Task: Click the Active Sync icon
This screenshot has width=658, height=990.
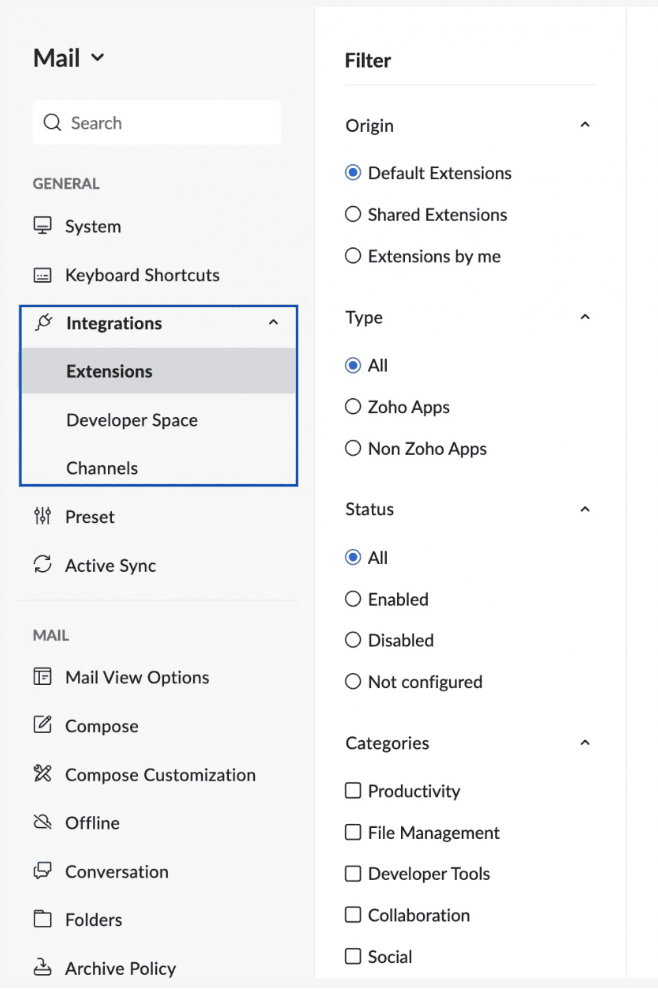Action: coord(42,565)
